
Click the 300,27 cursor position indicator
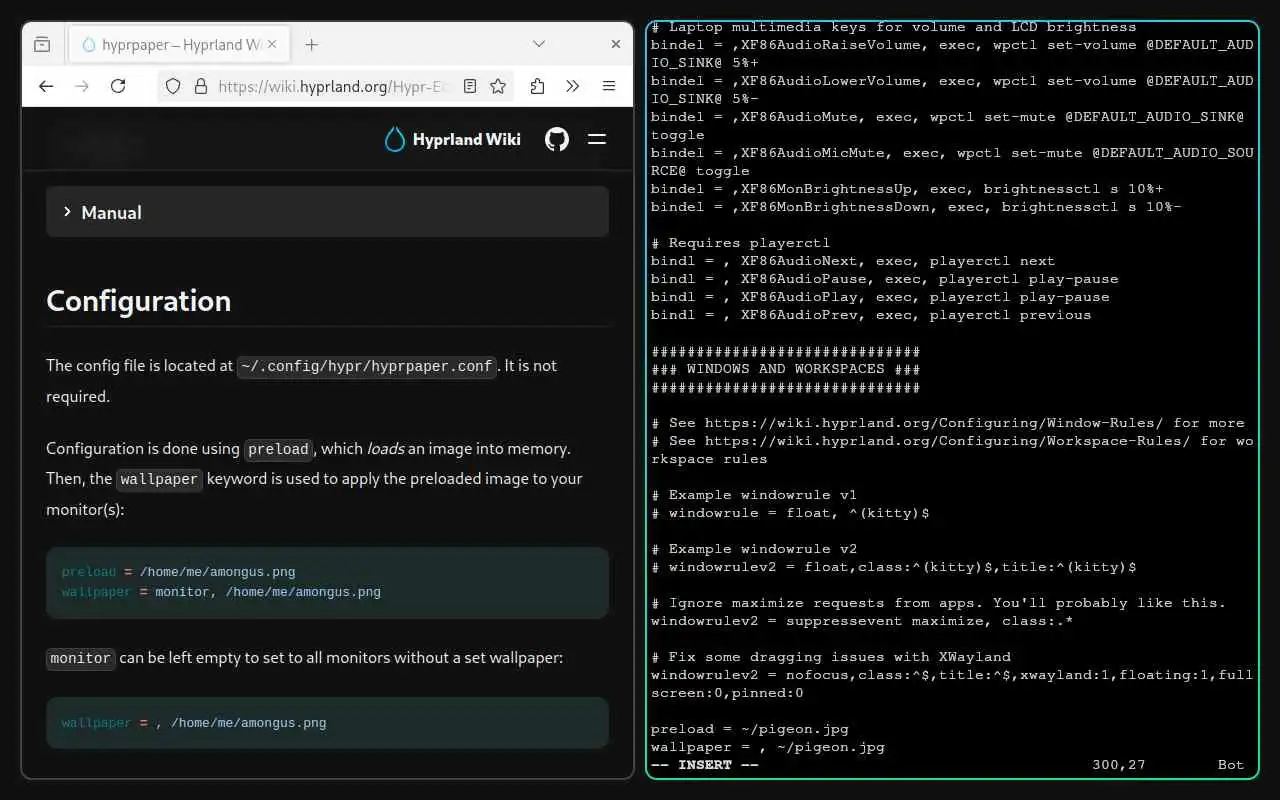tap(1119, 765)
